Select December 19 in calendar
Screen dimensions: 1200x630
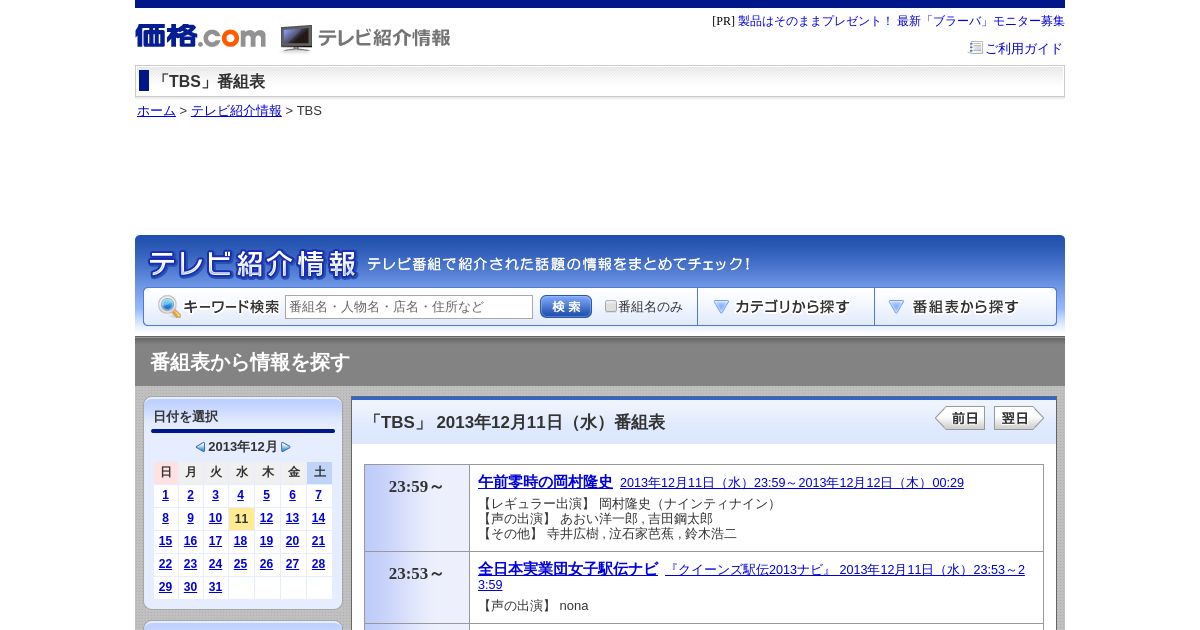[266, 541]
